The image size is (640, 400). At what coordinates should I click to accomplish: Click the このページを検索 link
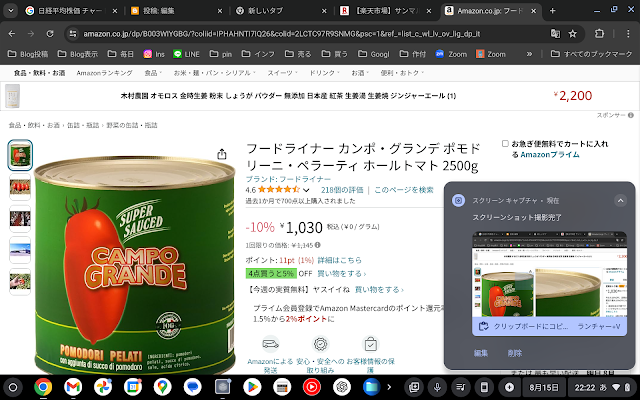pyautogui.click(x=404, y=190)
